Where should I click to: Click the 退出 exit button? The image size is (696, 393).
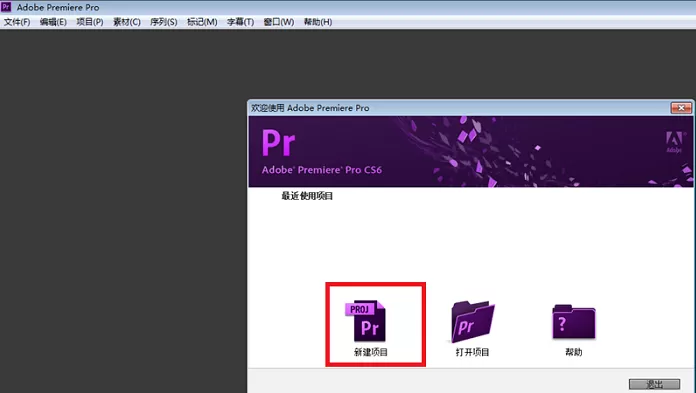(x=654, y=384)
